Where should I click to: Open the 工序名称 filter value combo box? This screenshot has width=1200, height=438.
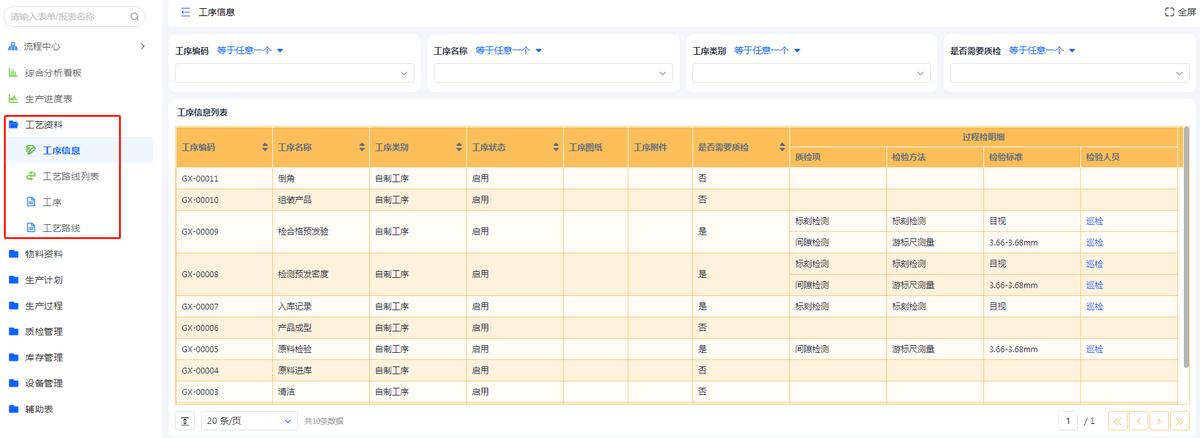[x=553, y=73]
